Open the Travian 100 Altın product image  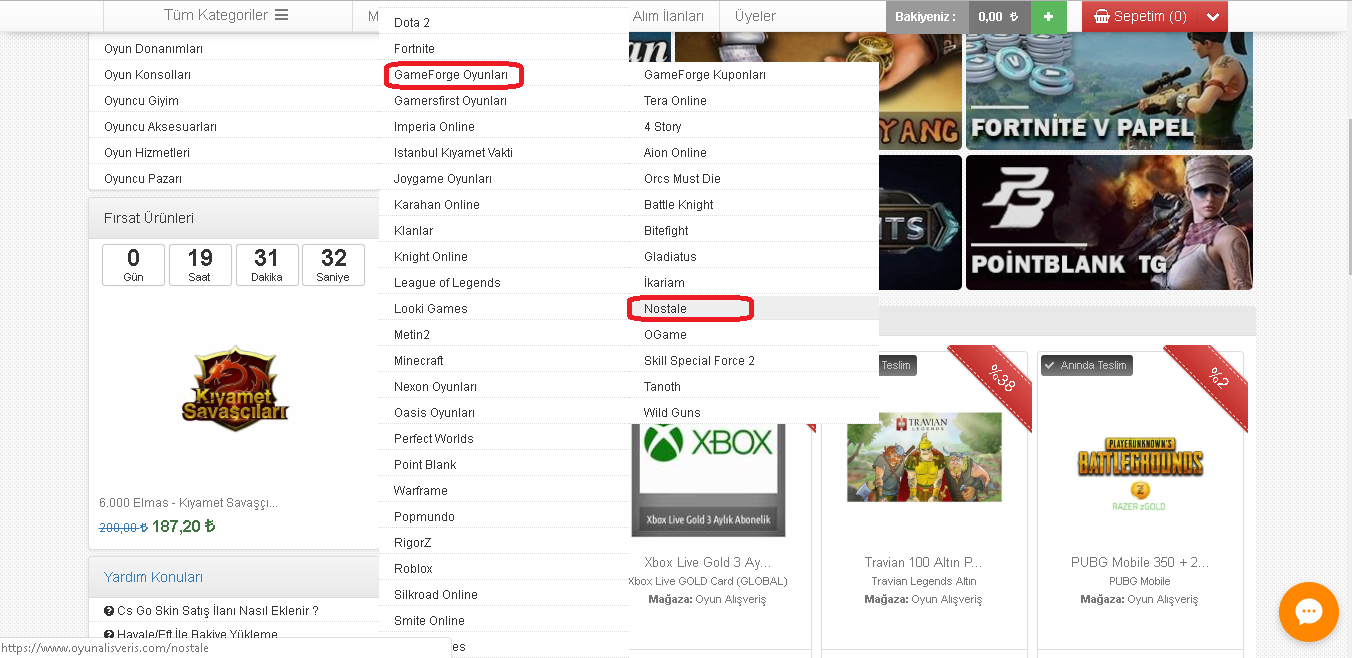click(924, 457)
